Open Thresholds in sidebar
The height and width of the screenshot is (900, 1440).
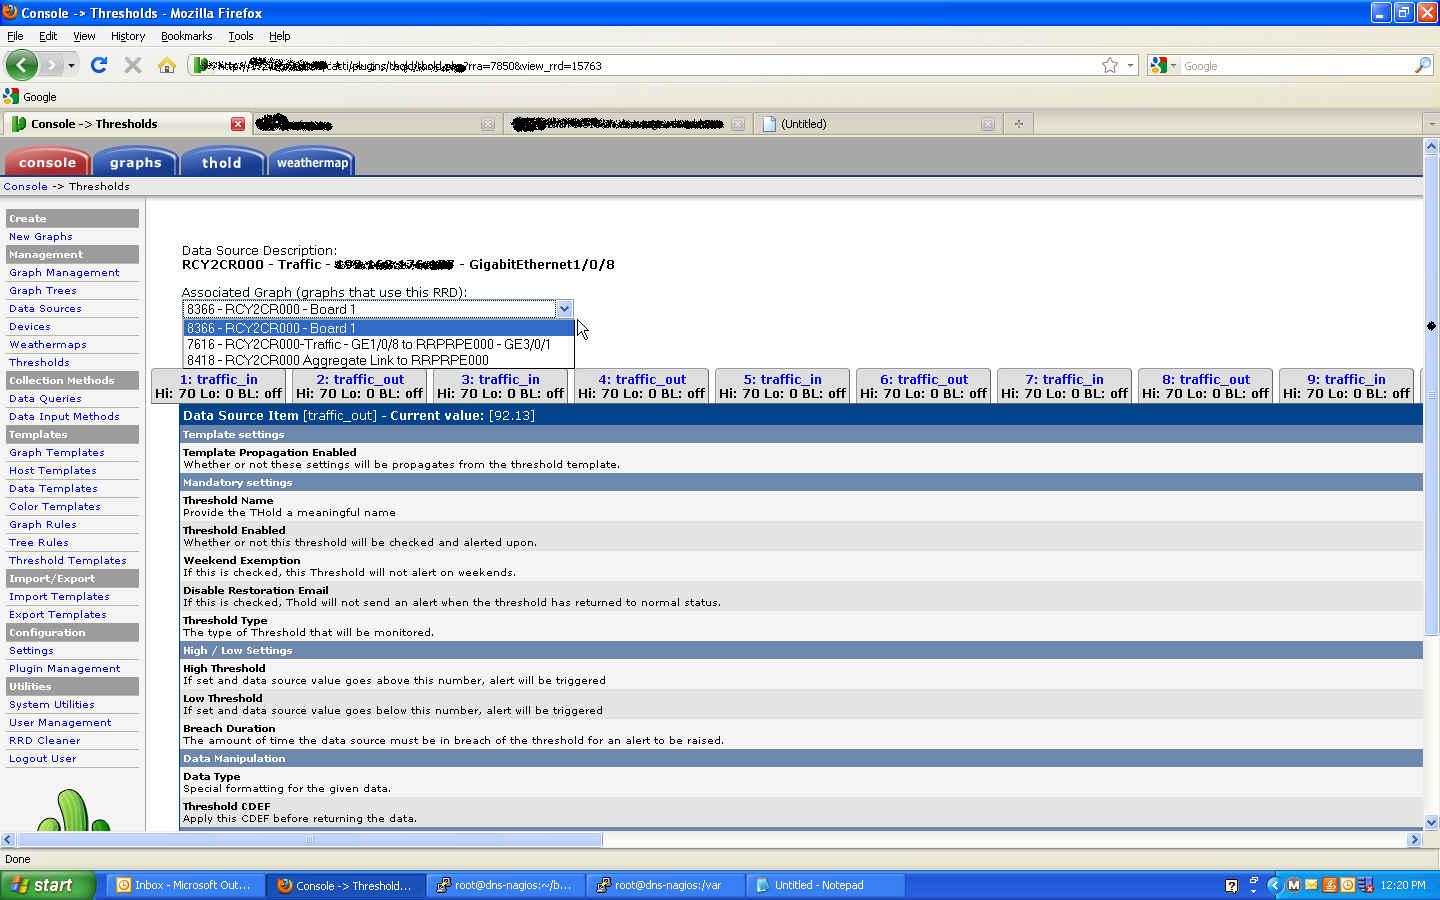pyautogui.click(x=39, y=362)
